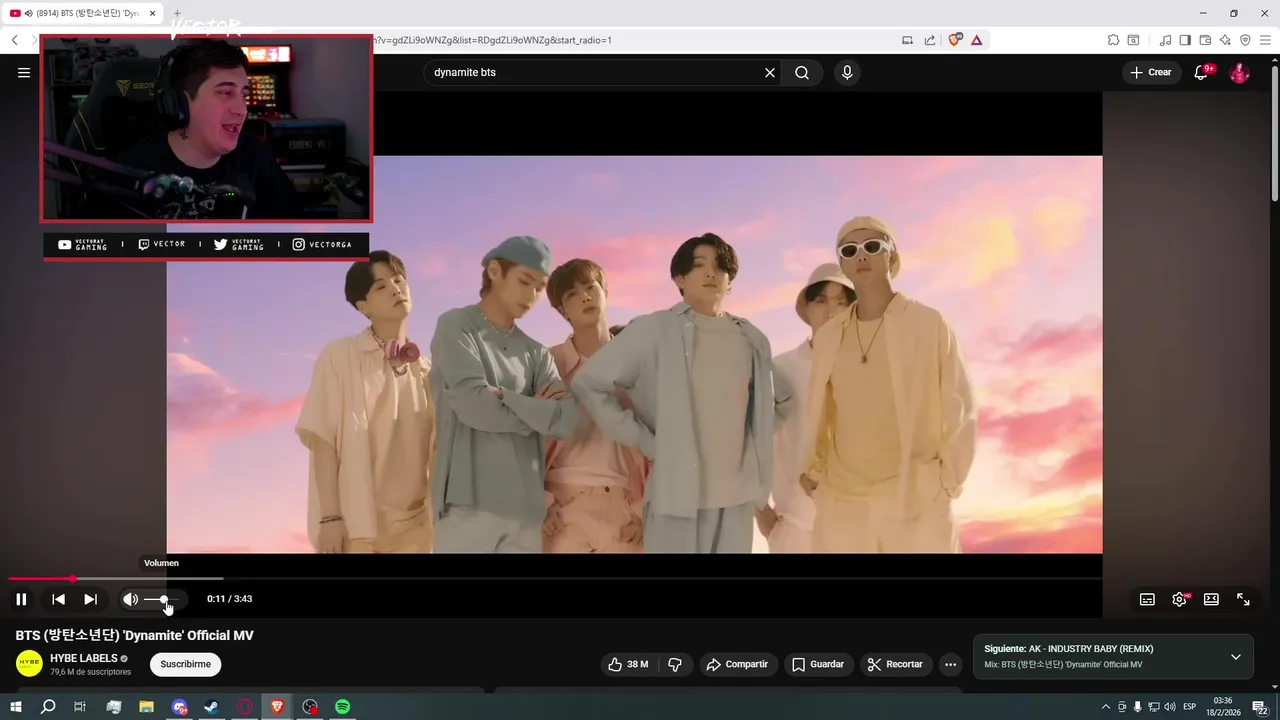The height and width of the screenshot is (720, 1280).
Task: Exit full browser view with arrows icon
Action: point(1243,599)
